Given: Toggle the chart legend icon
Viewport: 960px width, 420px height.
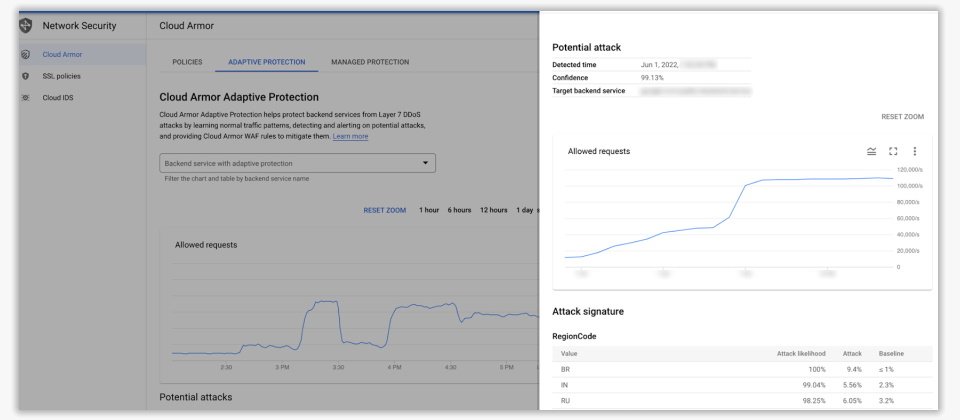Looking at the screenshot, I should (871, 151).
